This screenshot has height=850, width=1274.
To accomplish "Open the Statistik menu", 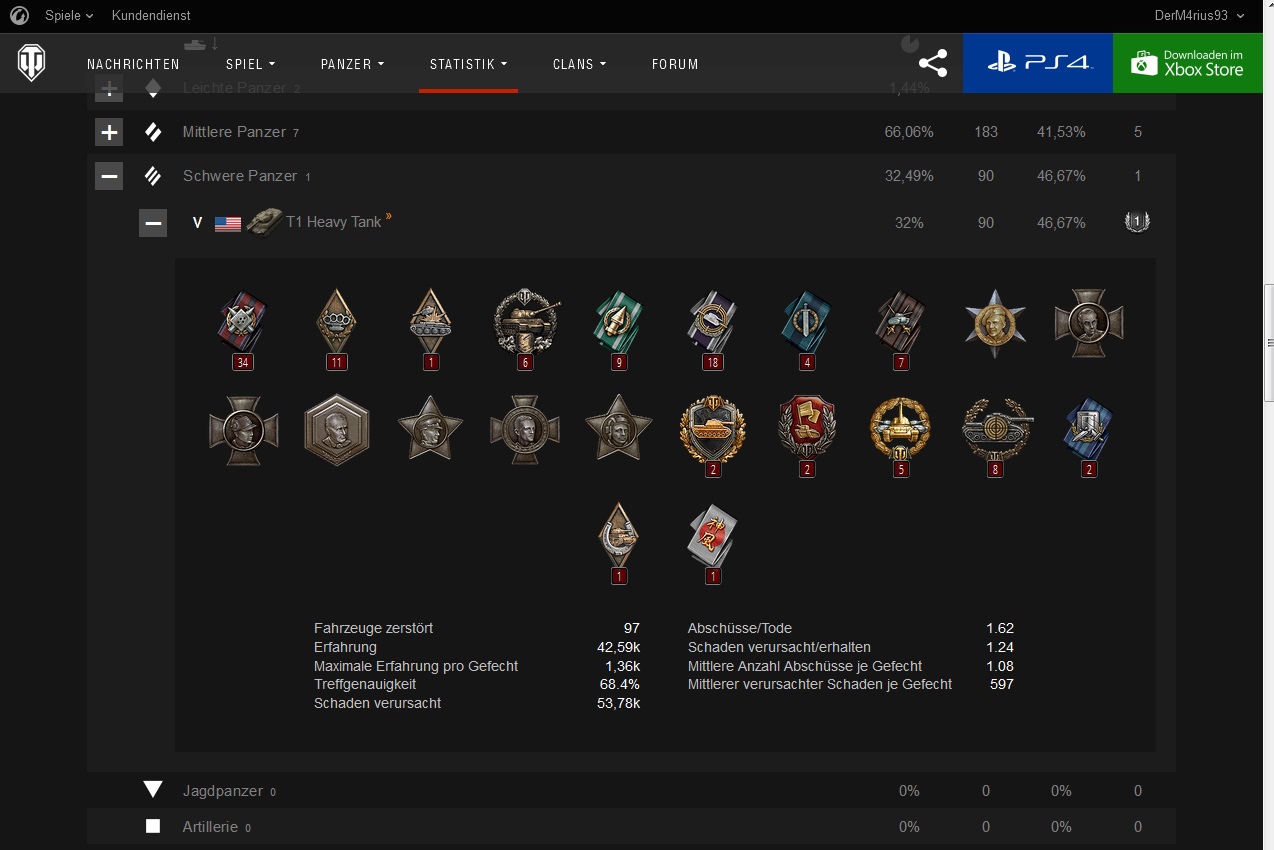I will 468,64.
